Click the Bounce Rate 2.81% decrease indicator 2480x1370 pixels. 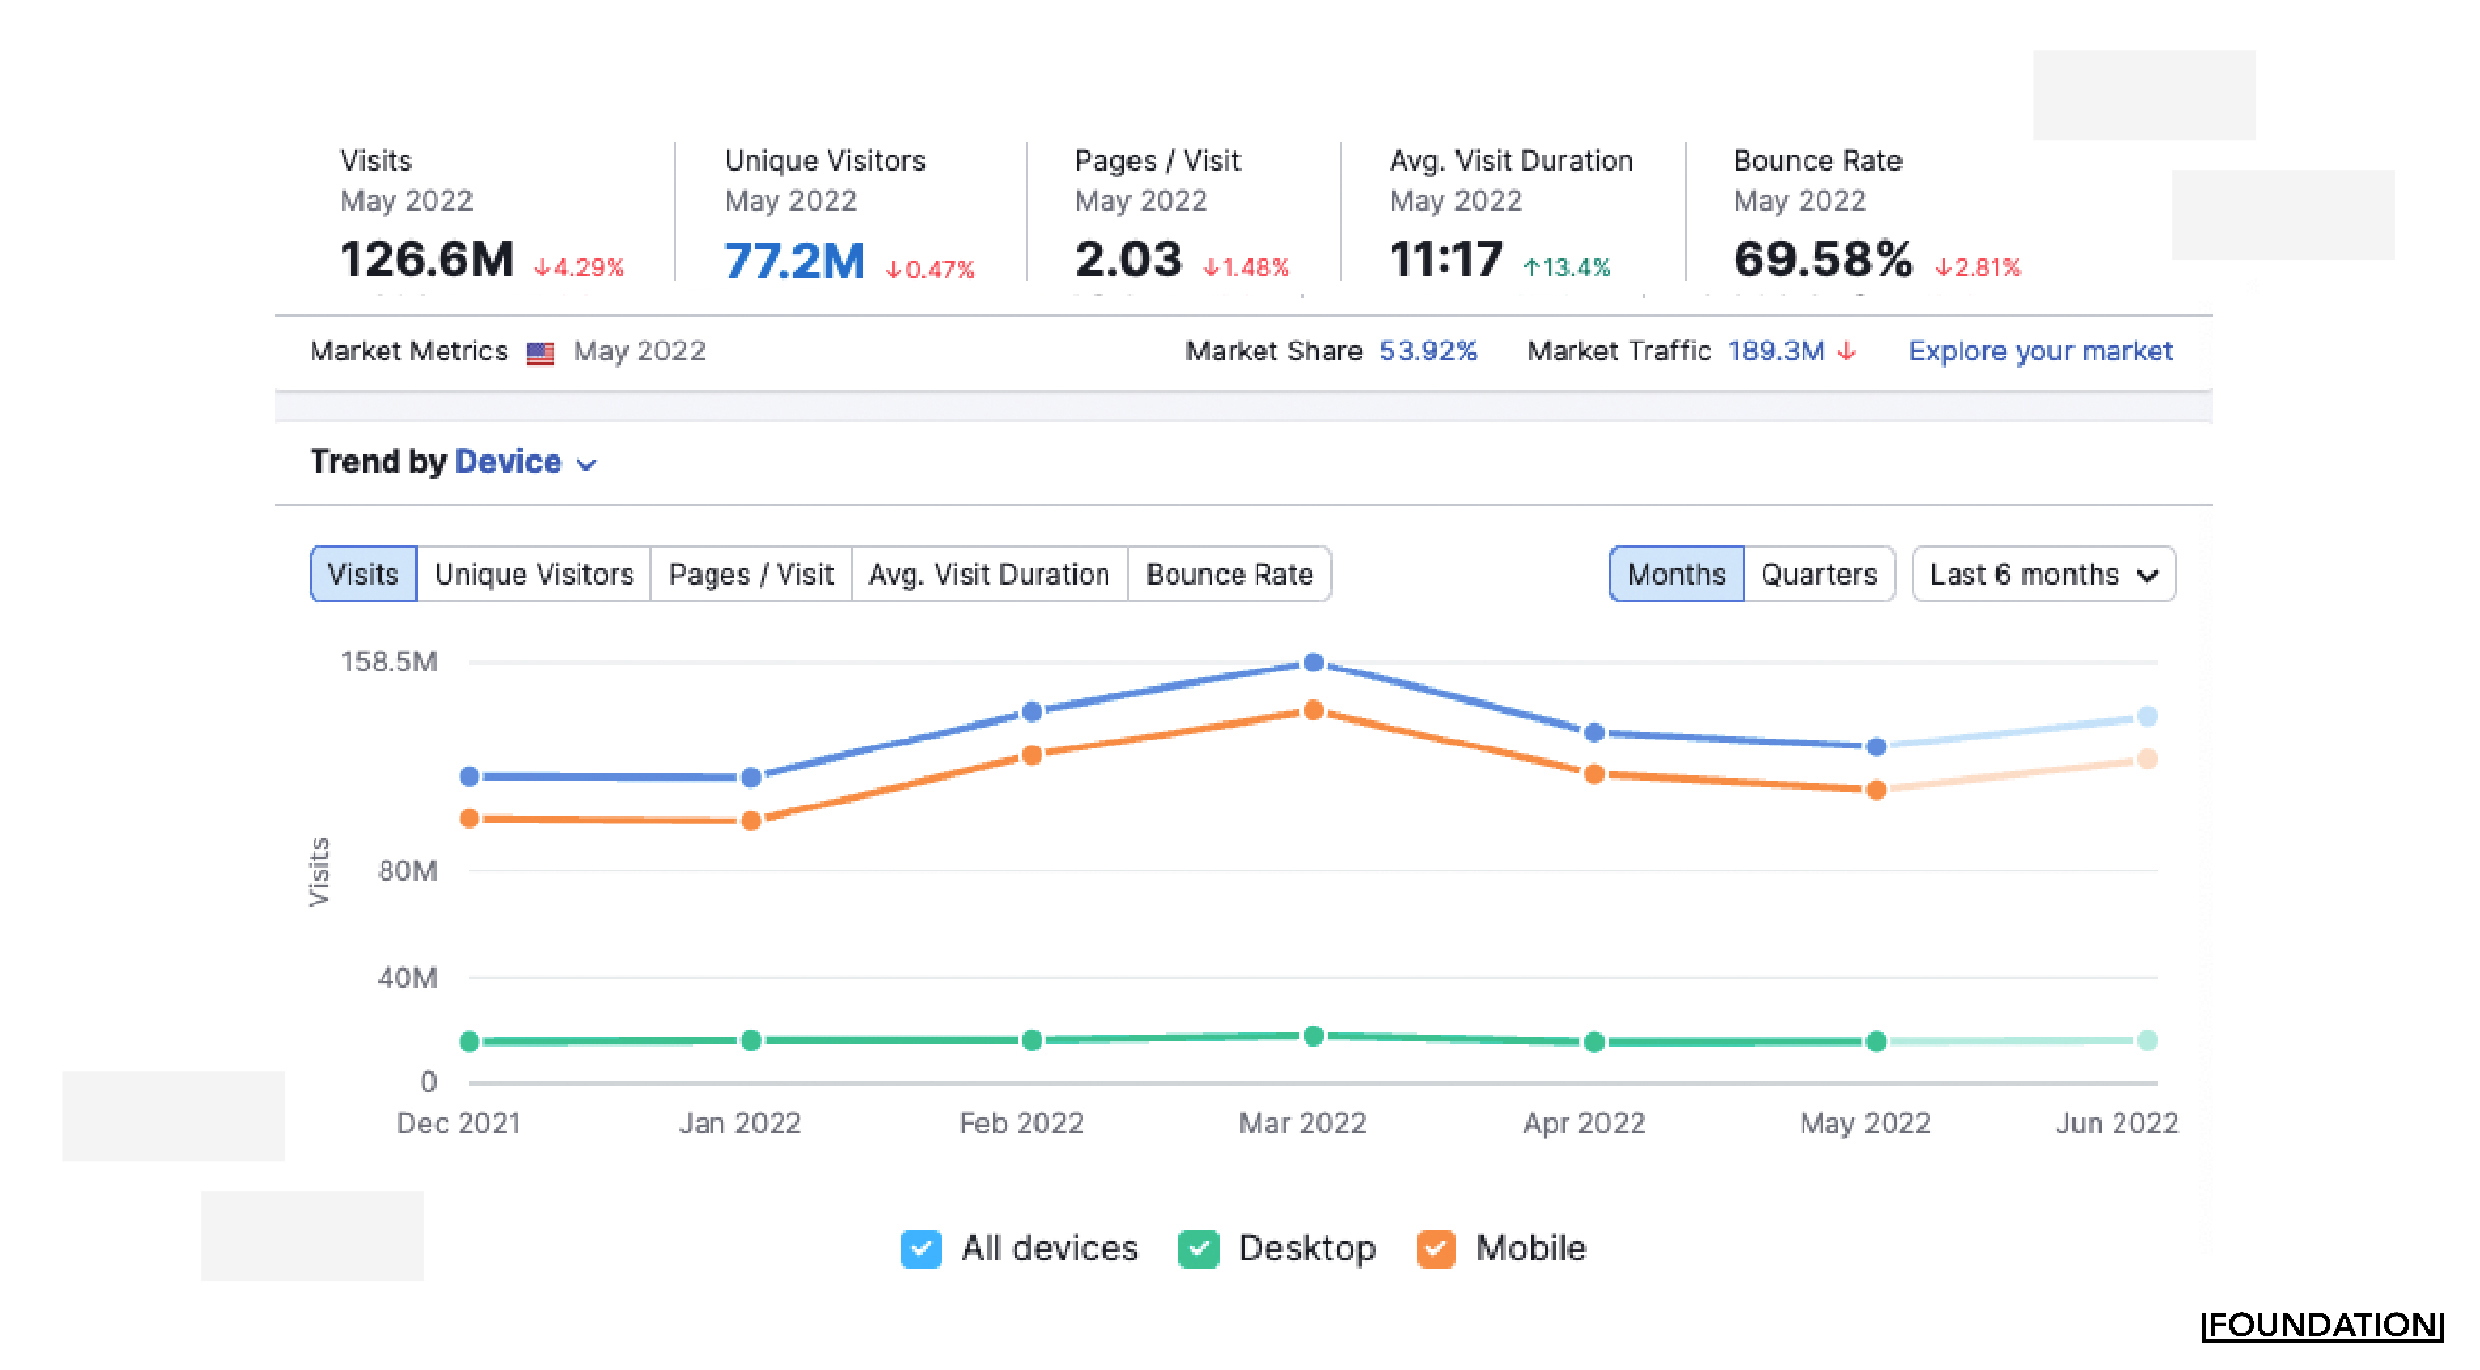coord(1977,267)
